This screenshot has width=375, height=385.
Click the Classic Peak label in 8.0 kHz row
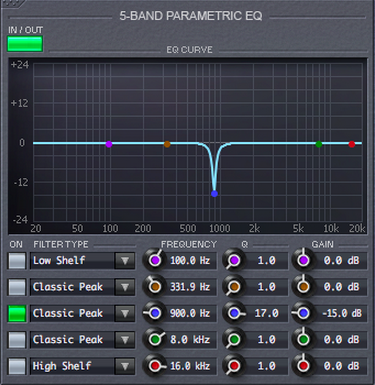coord(68,340)
